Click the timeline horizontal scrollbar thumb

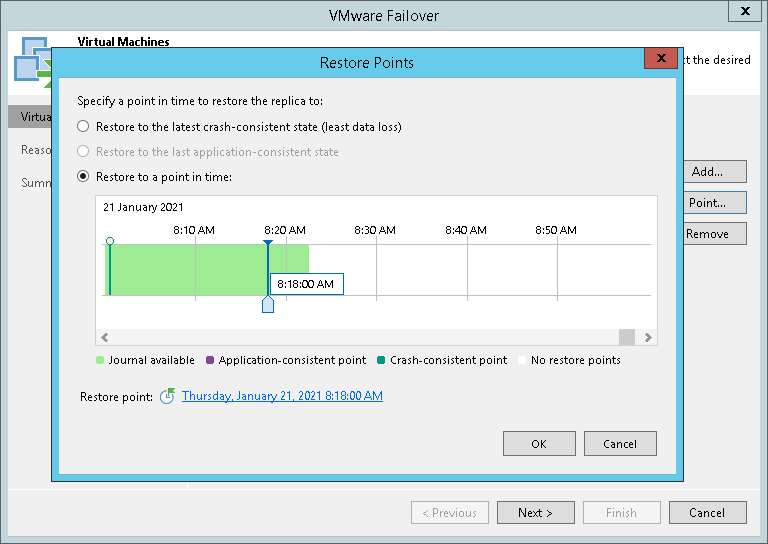(627, 337)
